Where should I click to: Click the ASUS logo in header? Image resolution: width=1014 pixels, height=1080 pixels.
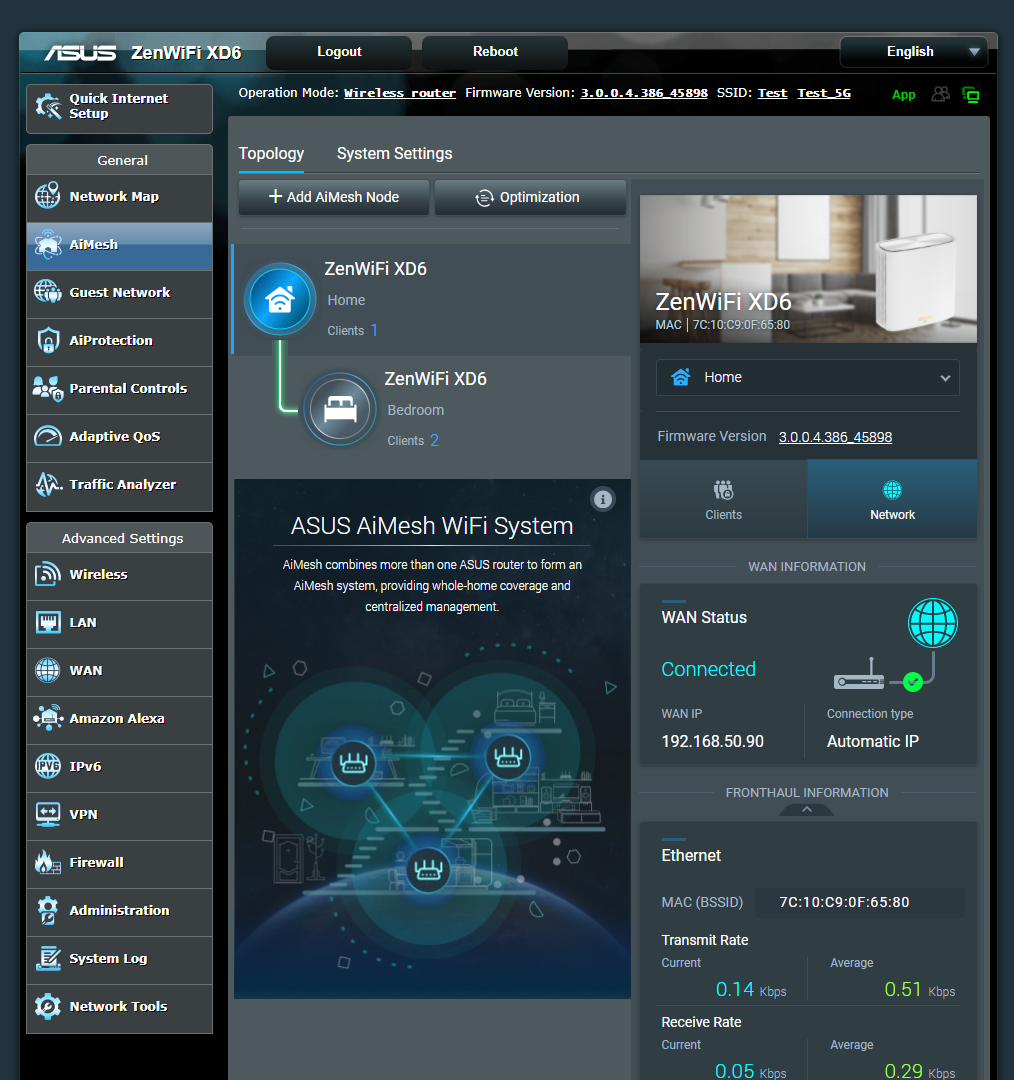click(81, 53)
